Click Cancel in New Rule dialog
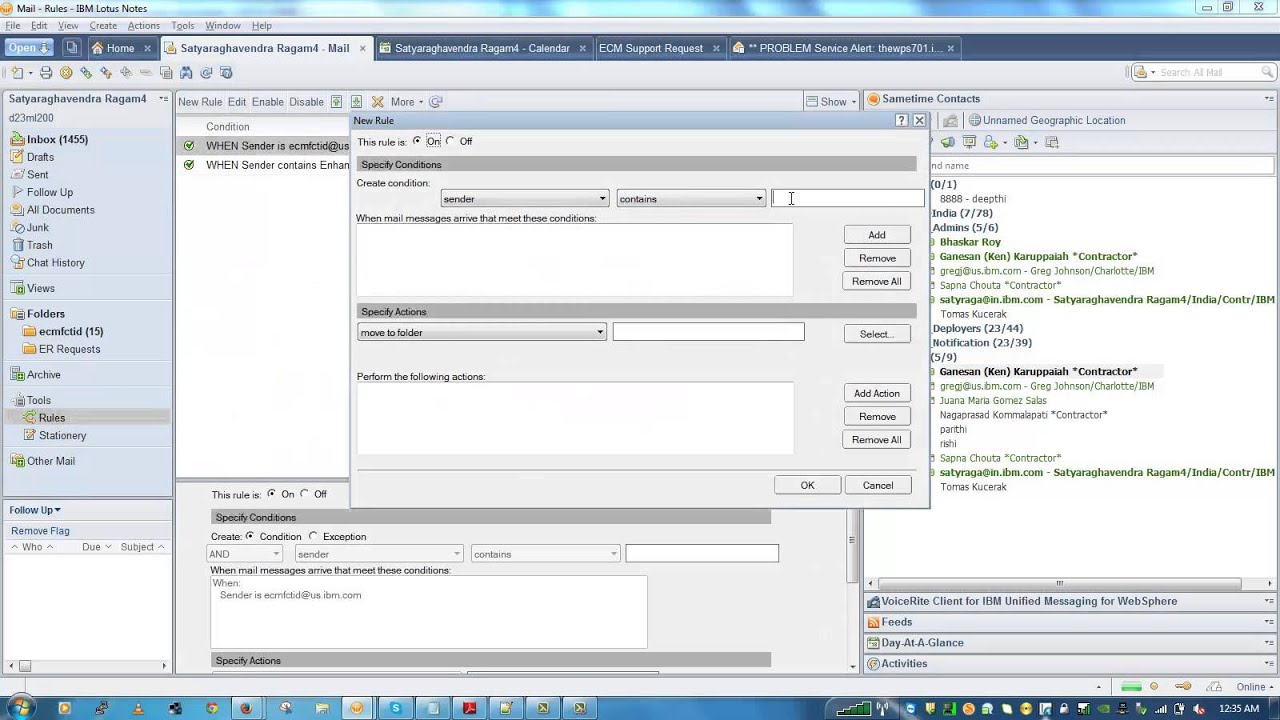Screen dimensions: 1280x720 coord(878,485)
